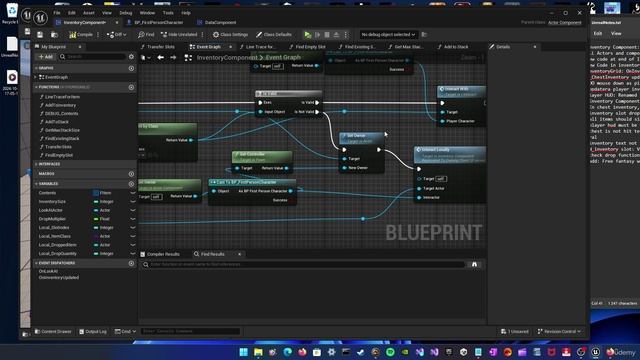This screenshot has height=360, width=640.
Task: Collapse the Graphs section
Action: [x=36, y=68]
